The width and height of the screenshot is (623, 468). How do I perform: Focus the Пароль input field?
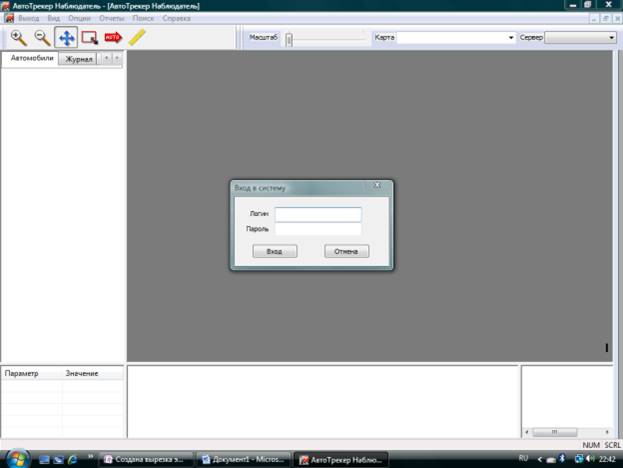pos(318,229)
